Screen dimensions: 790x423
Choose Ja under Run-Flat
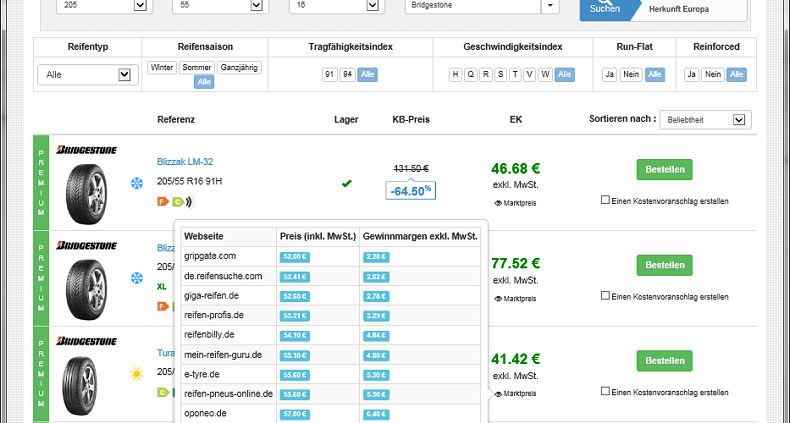coord(610,75)
